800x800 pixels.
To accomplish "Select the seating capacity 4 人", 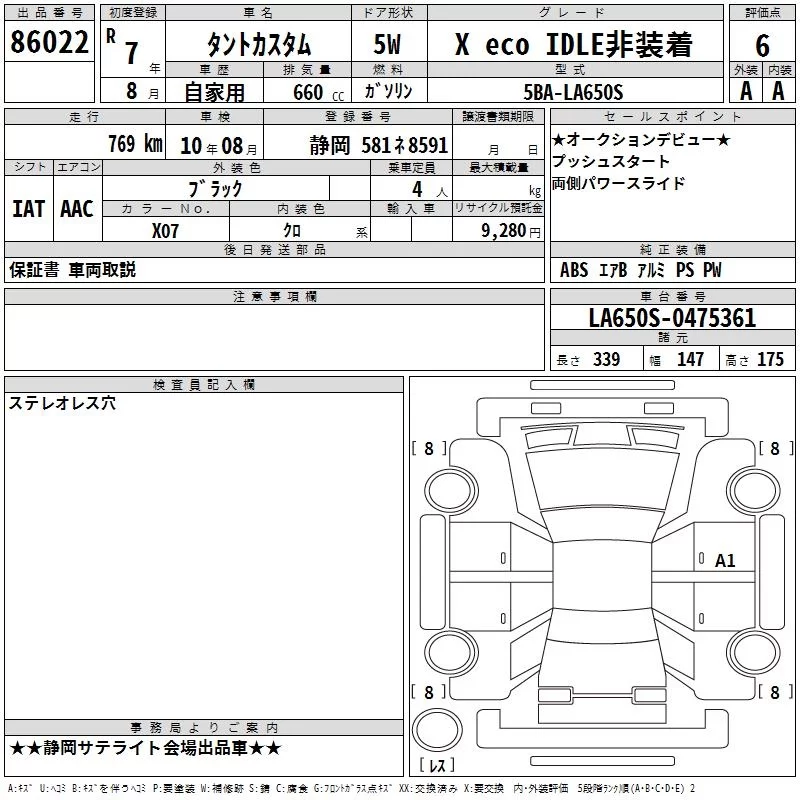I will click(430, 190).
